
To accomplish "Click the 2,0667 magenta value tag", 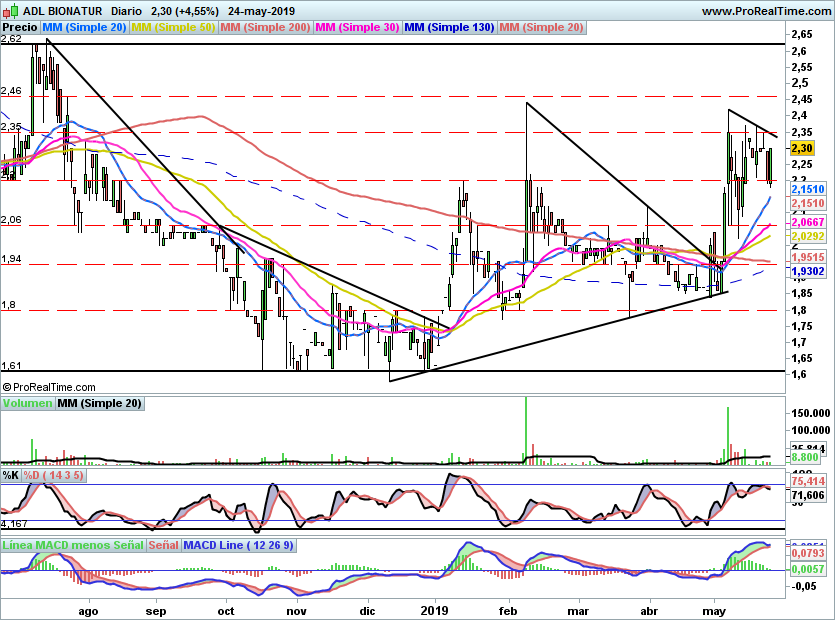I will (807, 222).
